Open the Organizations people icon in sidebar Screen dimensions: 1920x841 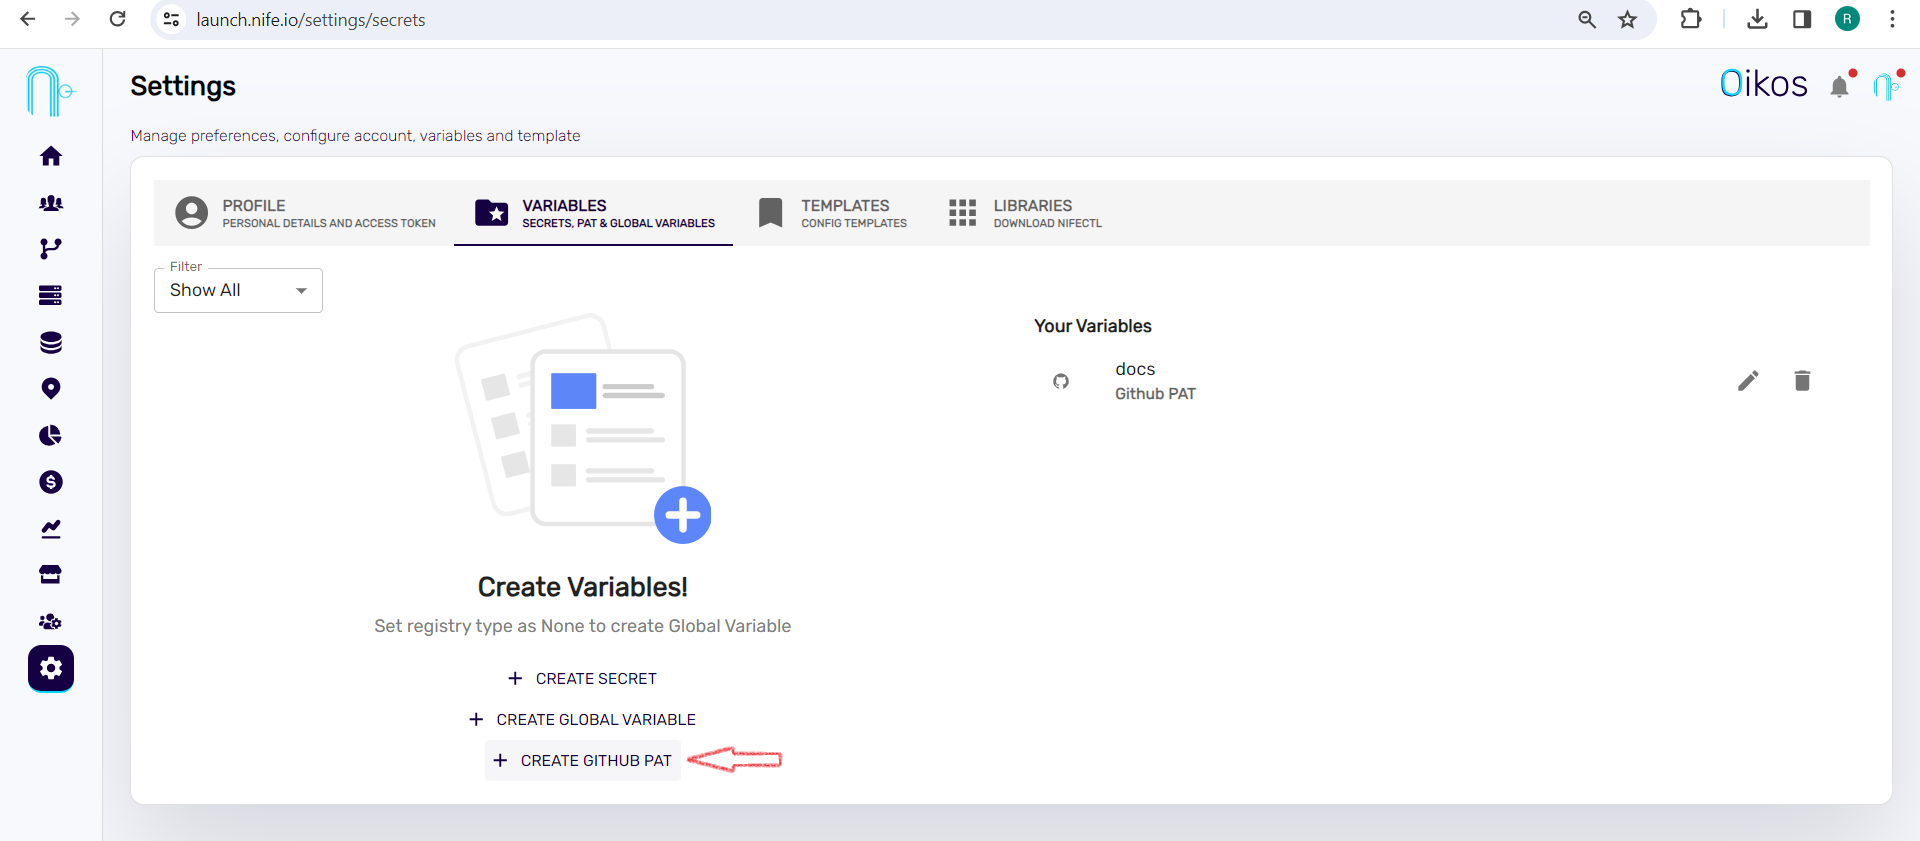[x=51, y=203]
